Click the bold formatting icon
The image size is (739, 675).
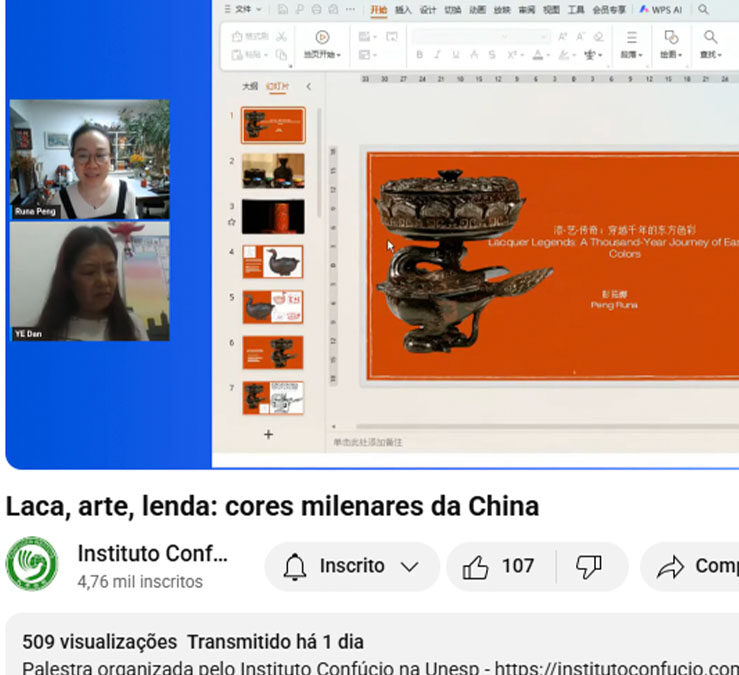coord(420,55)
